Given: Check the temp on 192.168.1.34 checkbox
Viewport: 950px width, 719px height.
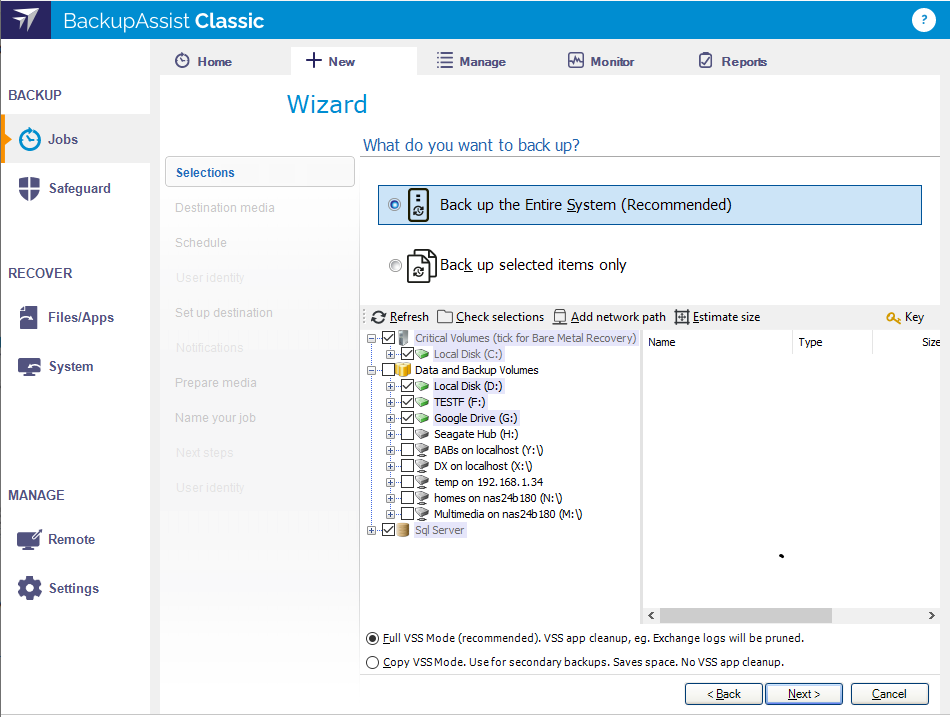Looking at the screenshot, I should 407,482.
